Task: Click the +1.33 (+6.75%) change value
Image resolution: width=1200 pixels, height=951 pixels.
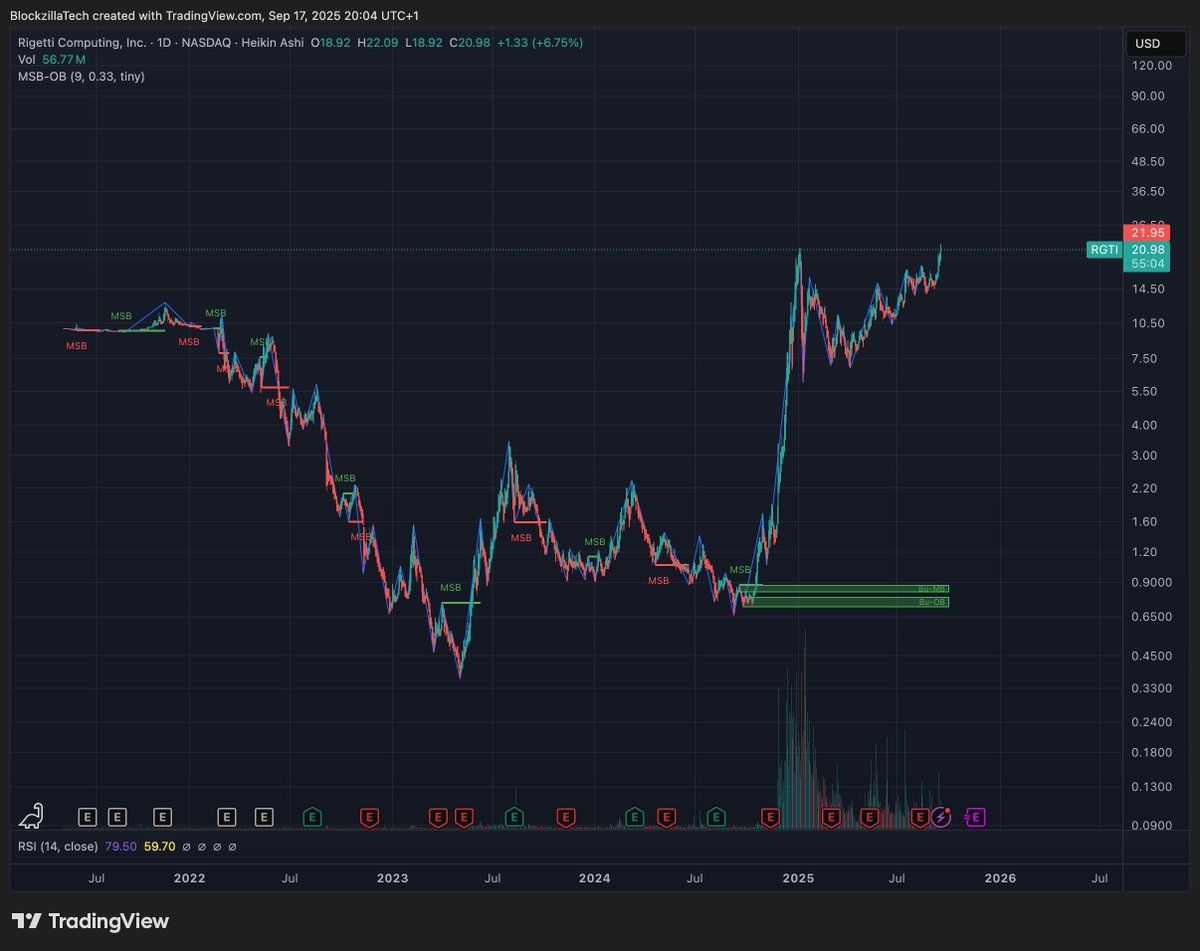Action: pos(540,43)
